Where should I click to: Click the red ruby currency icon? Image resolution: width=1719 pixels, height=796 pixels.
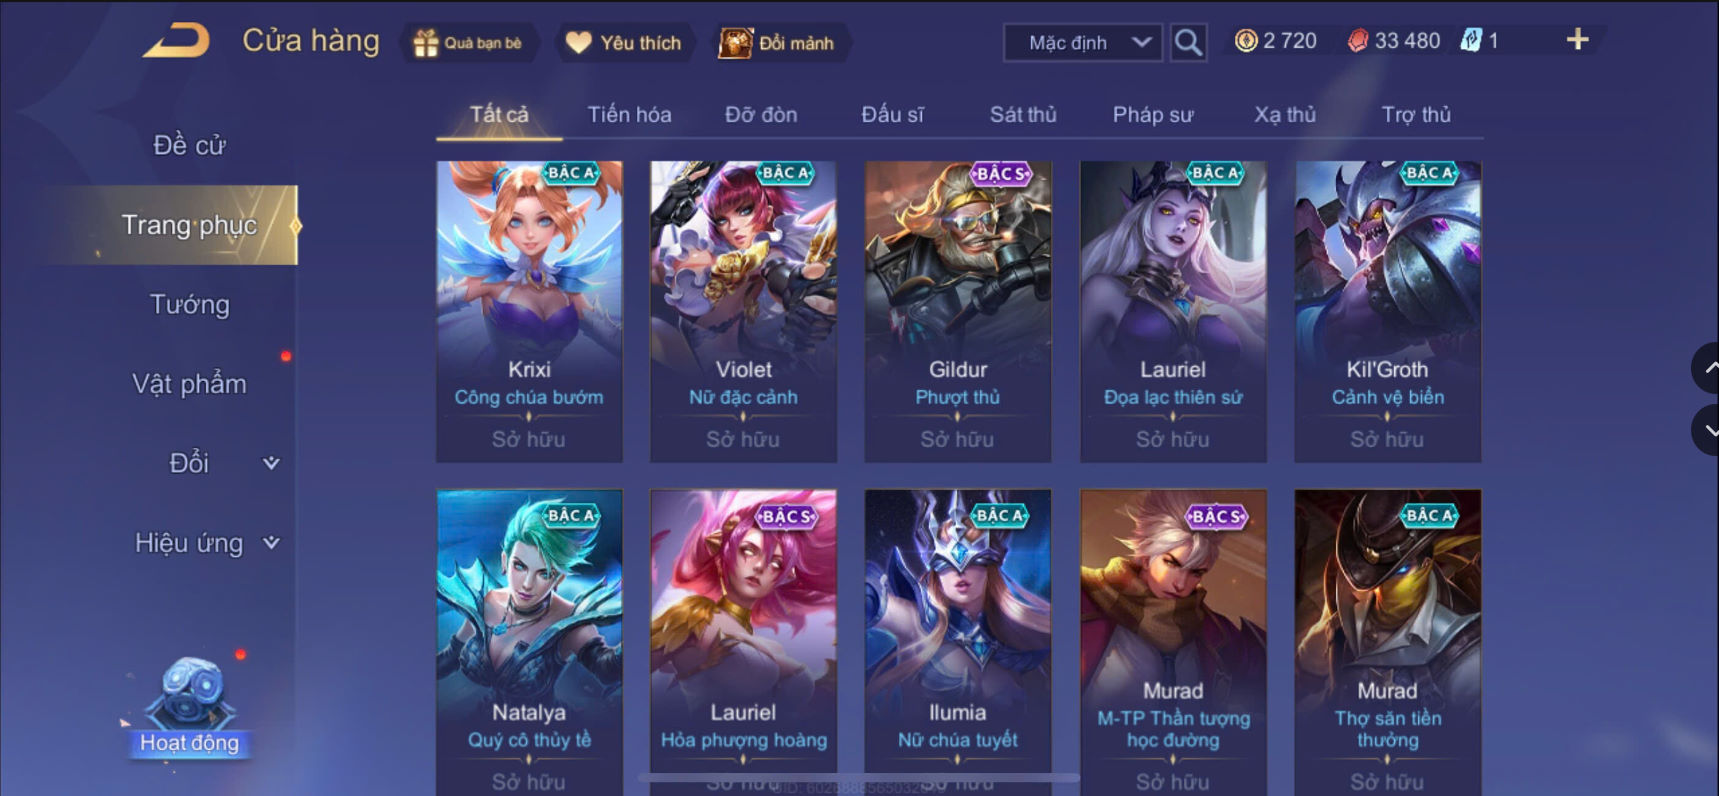[1357, 41]
